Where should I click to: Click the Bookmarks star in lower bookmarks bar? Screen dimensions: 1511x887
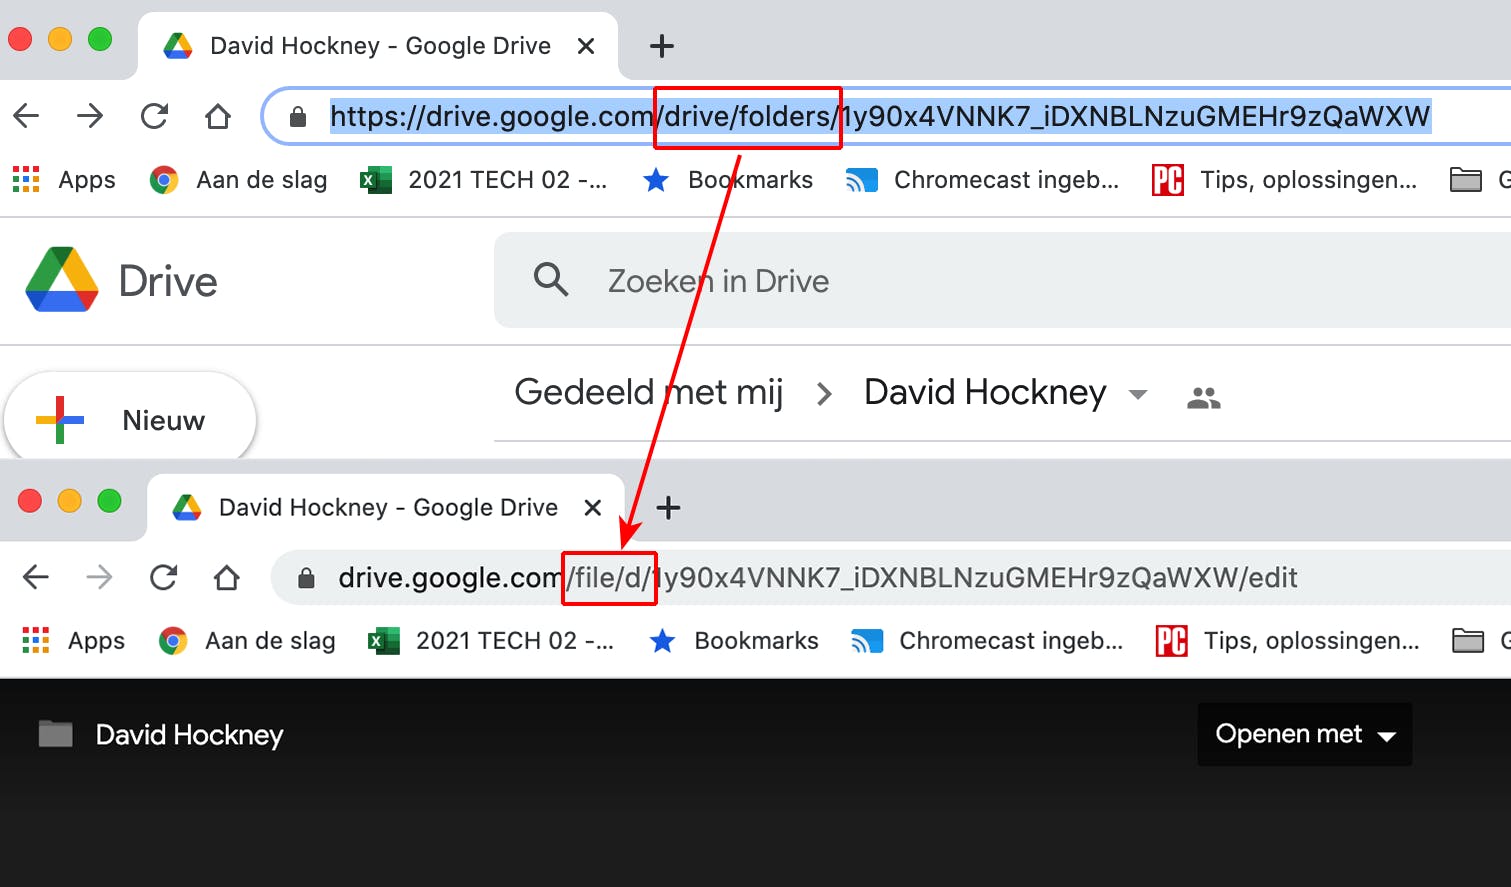(x=662, y=641)
